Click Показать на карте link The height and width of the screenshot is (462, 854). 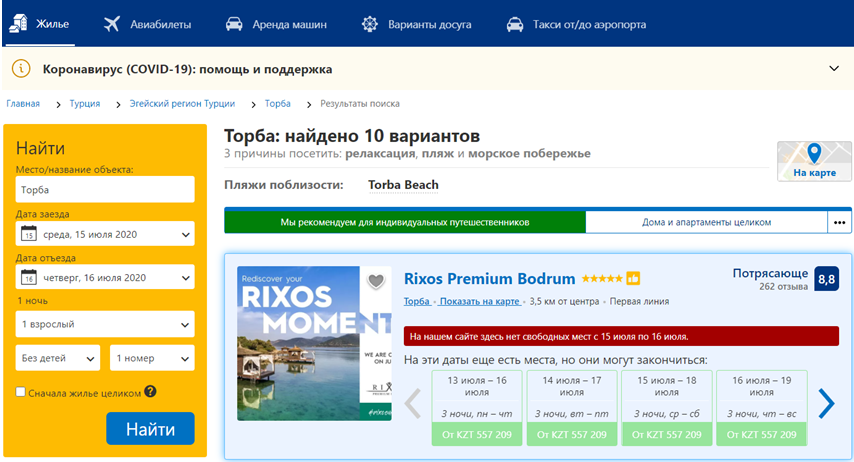pos(479,301)
